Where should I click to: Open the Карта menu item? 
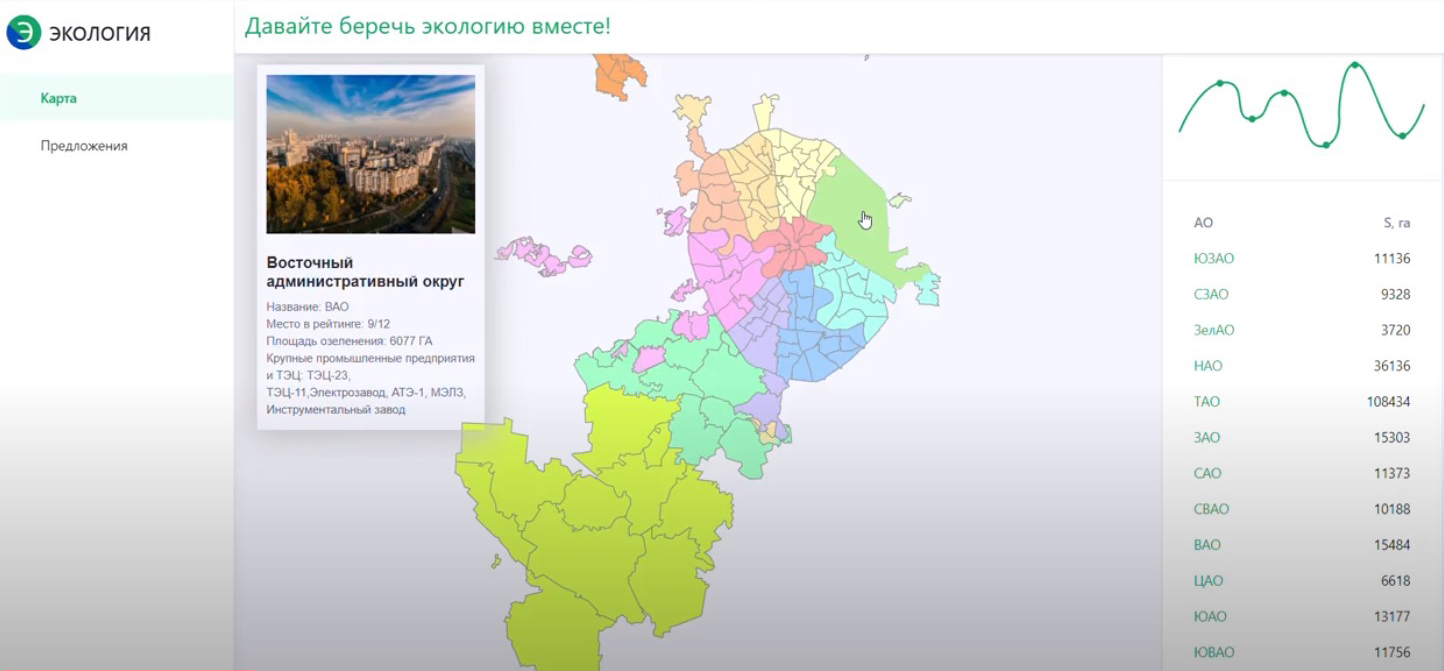point(58,98)
